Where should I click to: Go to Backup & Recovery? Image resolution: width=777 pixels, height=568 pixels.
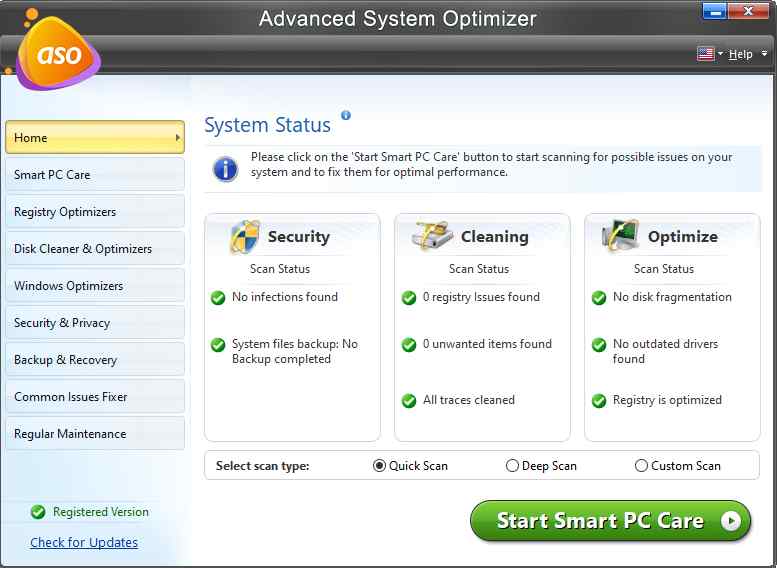coord(95,359)
